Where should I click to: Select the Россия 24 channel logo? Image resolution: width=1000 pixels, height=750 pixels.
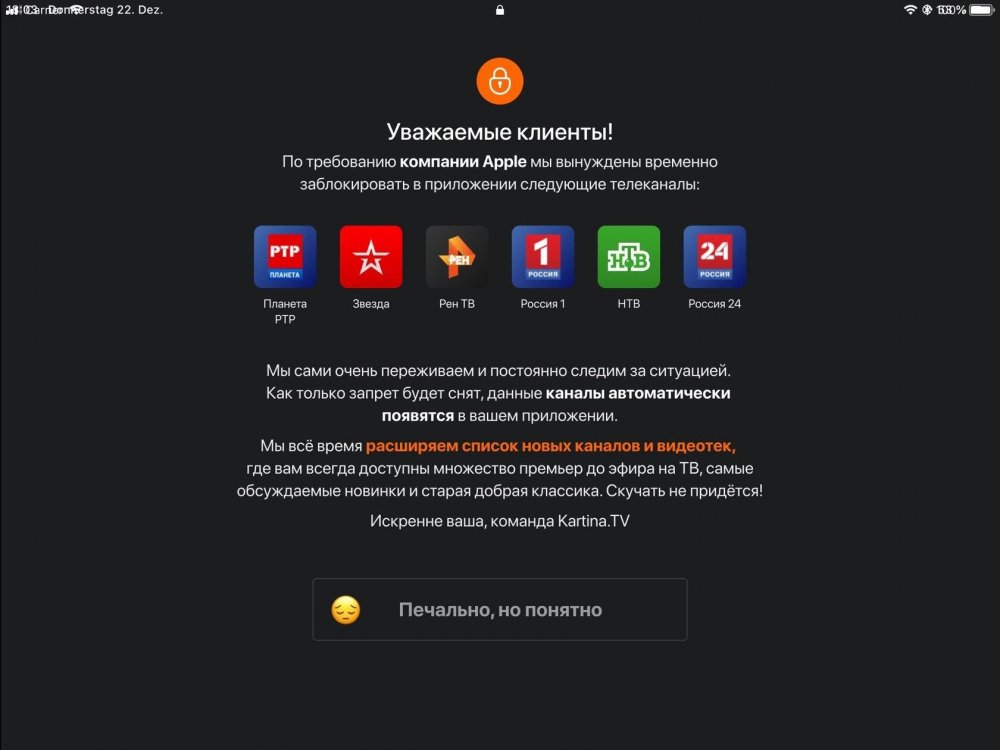coord(714,256)
